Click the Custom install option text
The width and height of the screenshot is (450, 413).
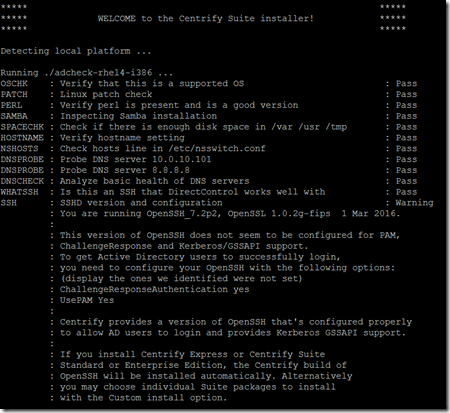(x=168, y=398)
